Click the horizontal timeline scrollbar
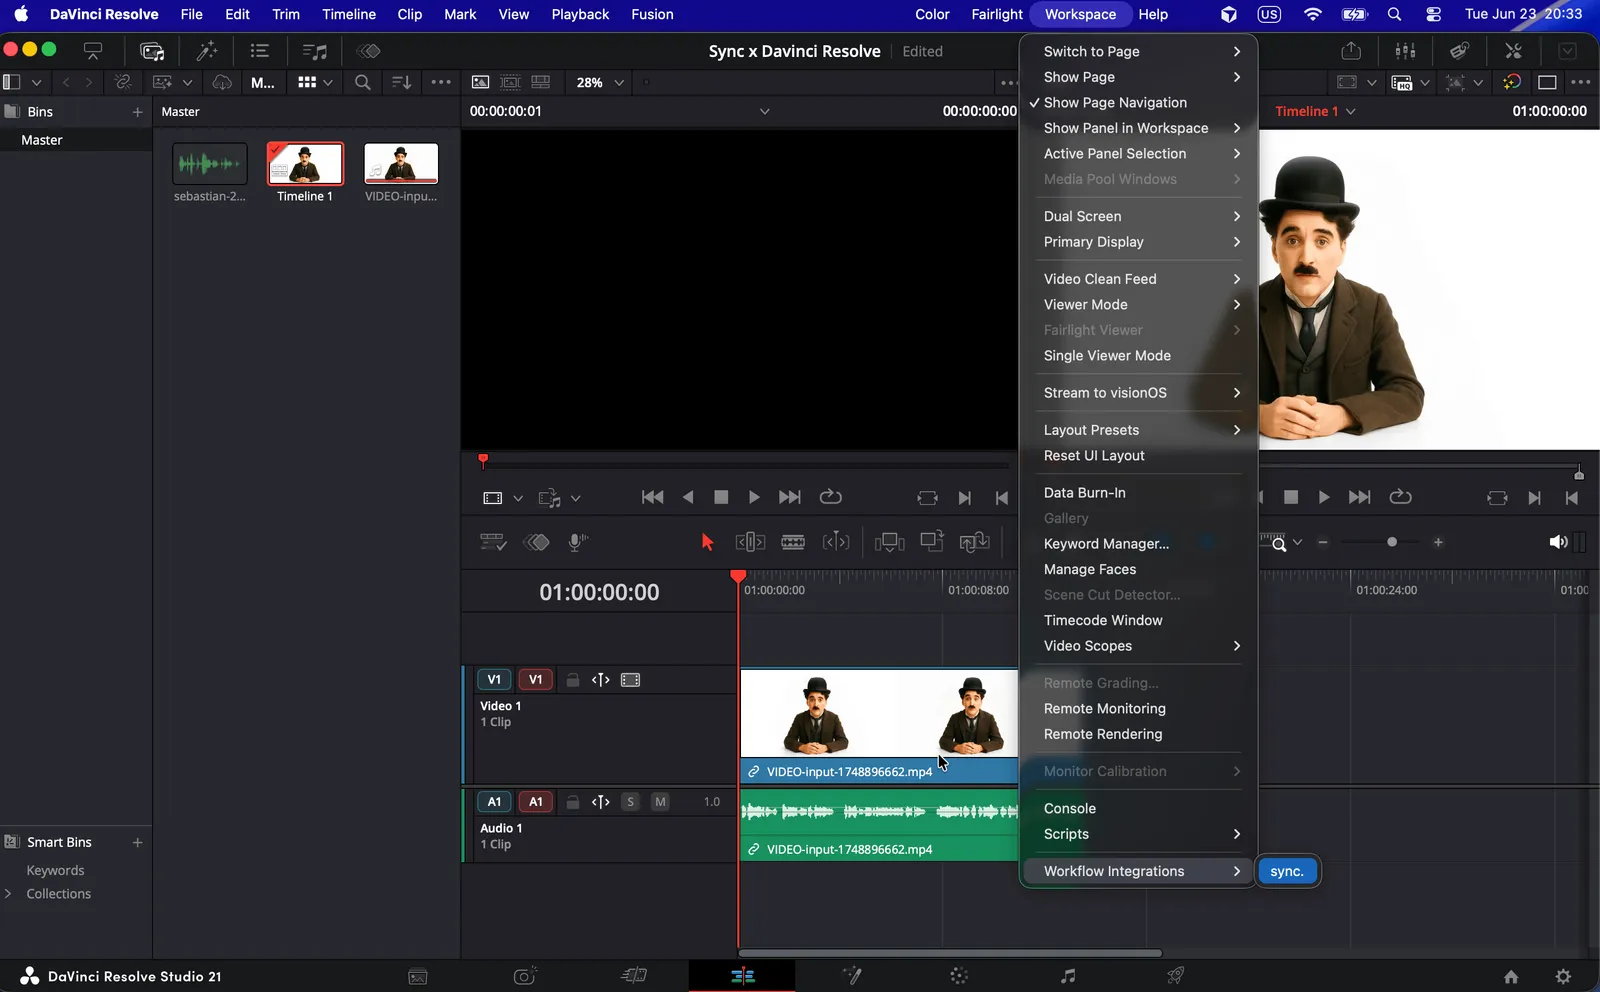1600x992 pixels. (x=950, y=953)
